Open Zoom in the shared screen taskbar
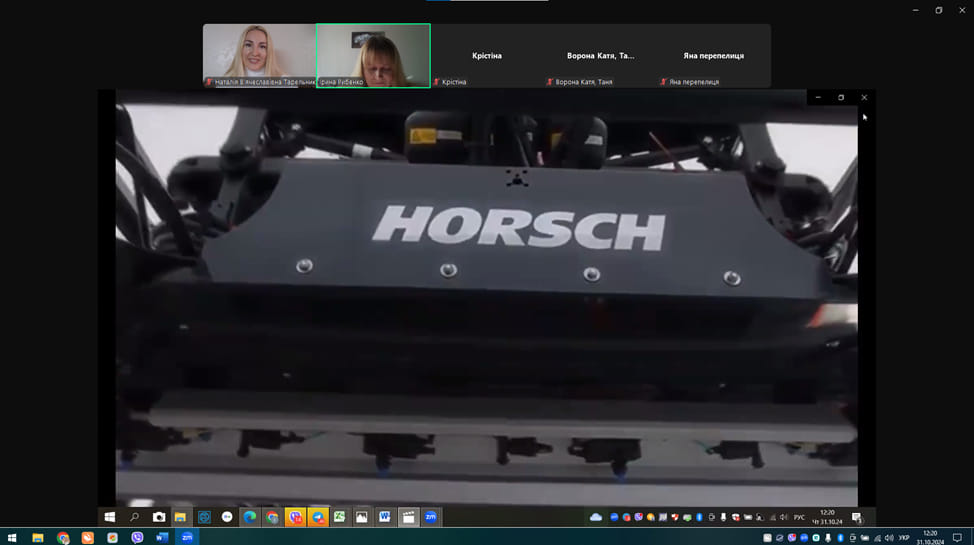Screen dimensions: 974x545 tap(430, 517)
